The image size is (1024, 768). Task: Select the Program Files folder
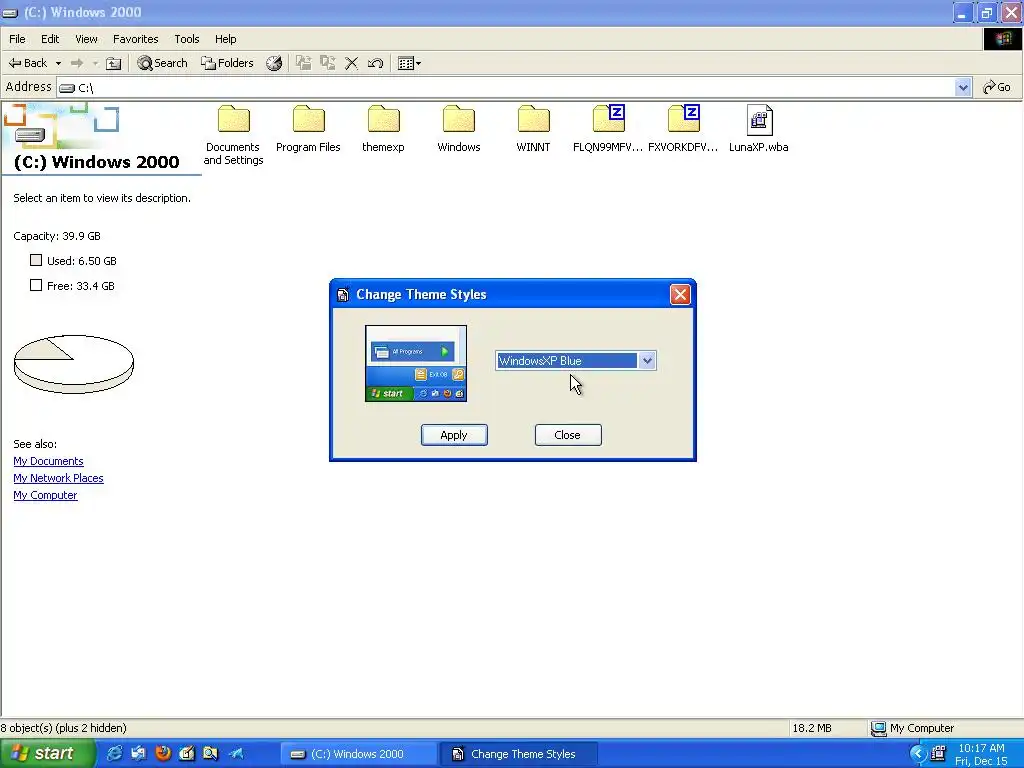pyautogui.click(x=308, y=129)
